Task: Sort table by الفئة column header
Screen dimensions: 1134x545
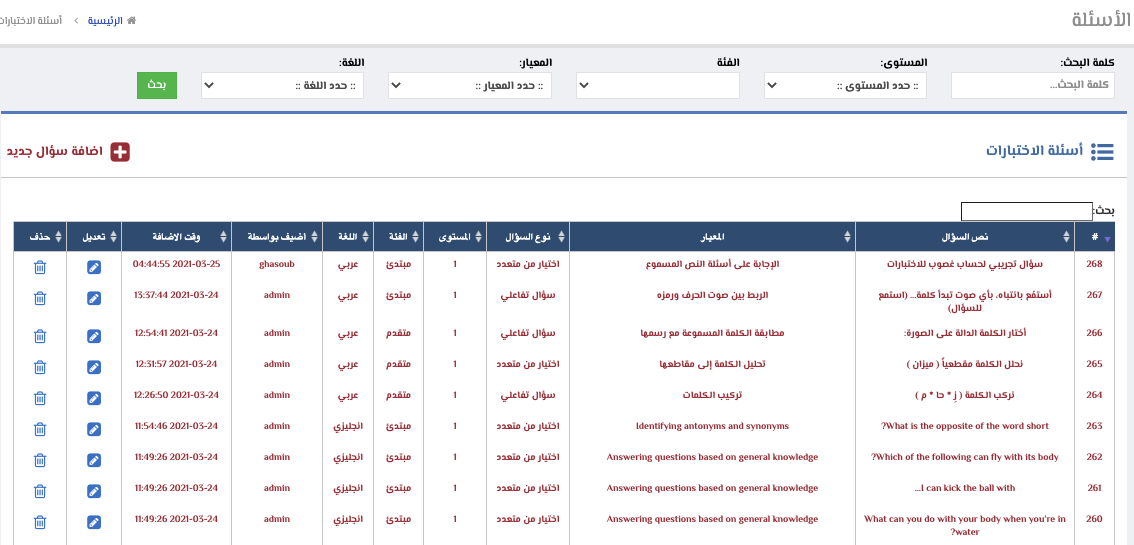Action: coord(398,236)
